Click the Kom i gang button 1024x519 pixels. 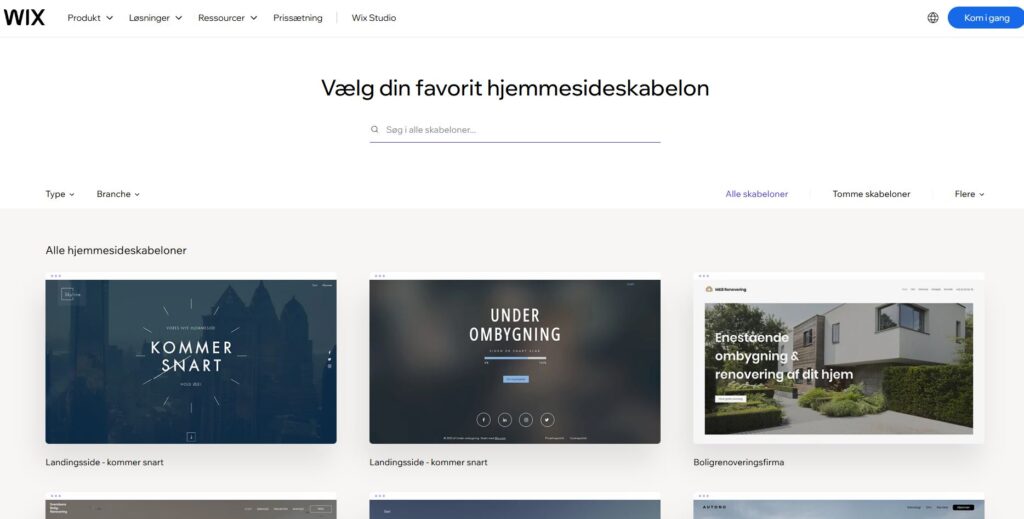(x=986, y=18)
